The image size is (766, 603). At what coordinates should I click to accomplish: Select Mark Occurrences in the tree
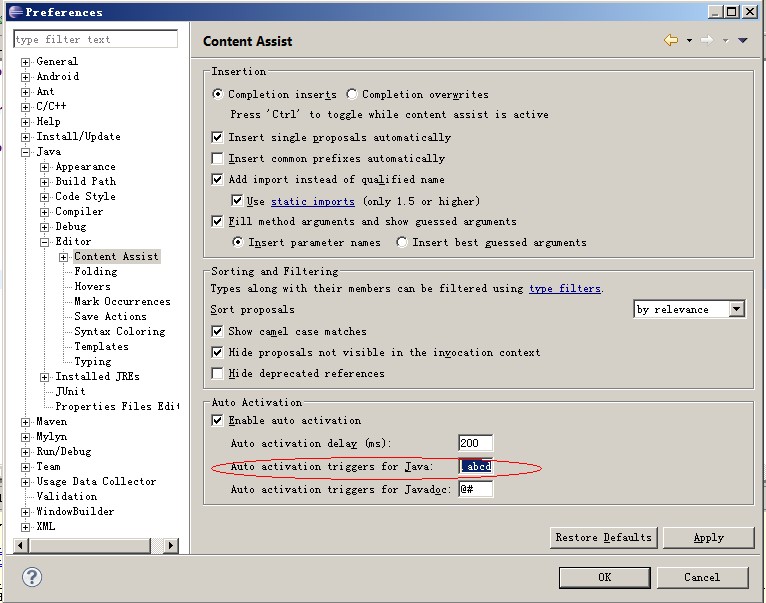point(123,302)
